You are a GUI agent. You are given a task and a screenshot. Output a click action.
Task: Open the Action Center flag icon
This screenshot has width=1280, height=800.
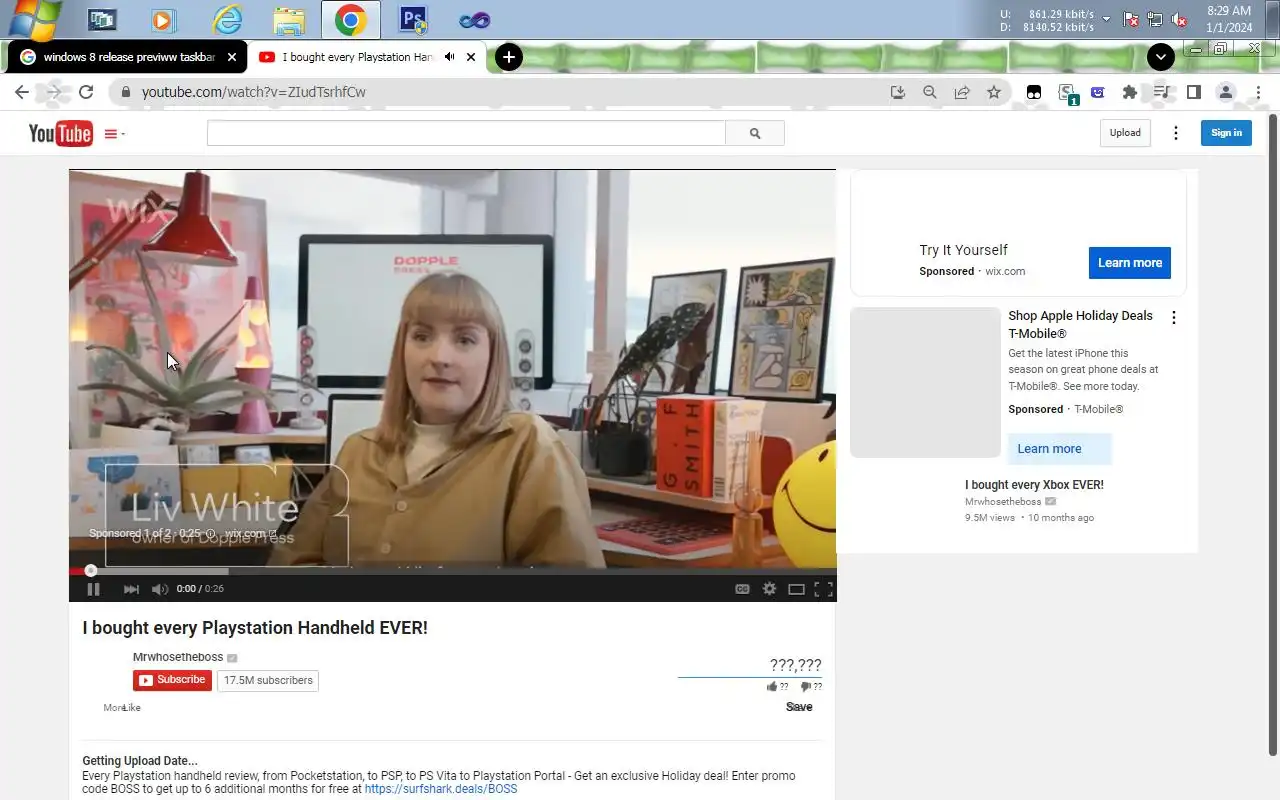(x=1131, y=19)
